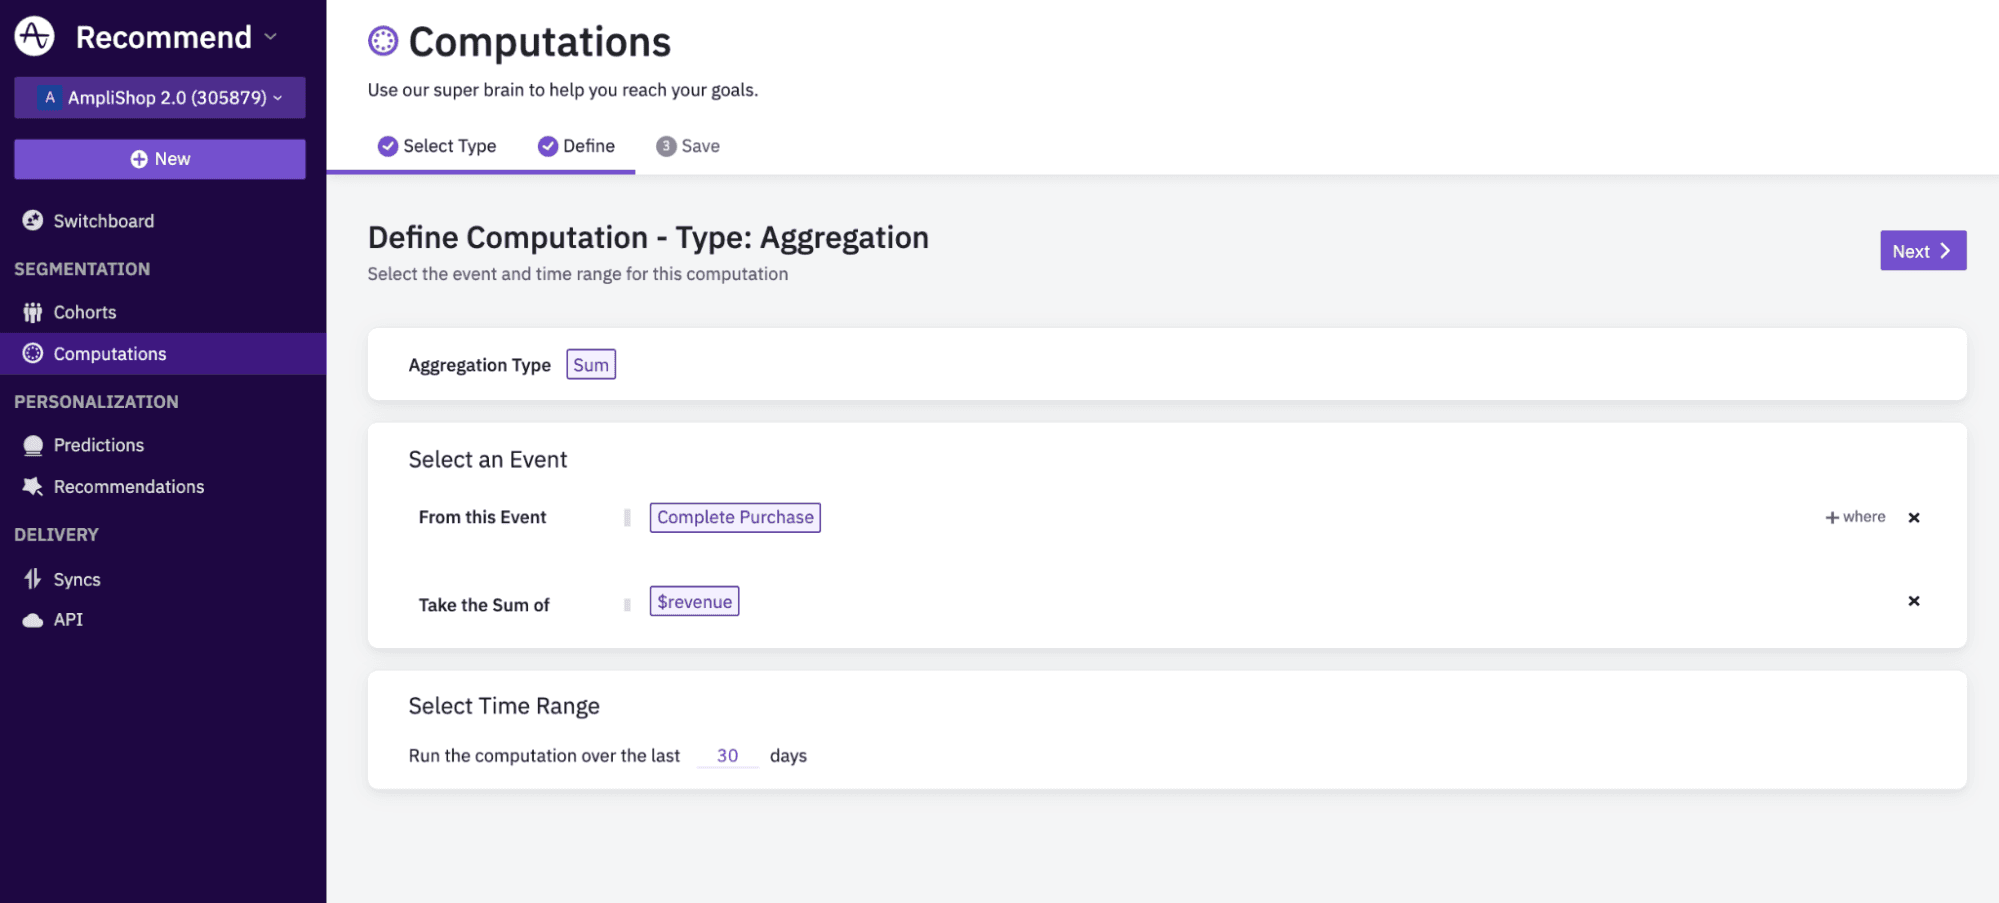This screenshot has width=1999, height=903.
Task: Open the Switchboard page
Action: 103,221
